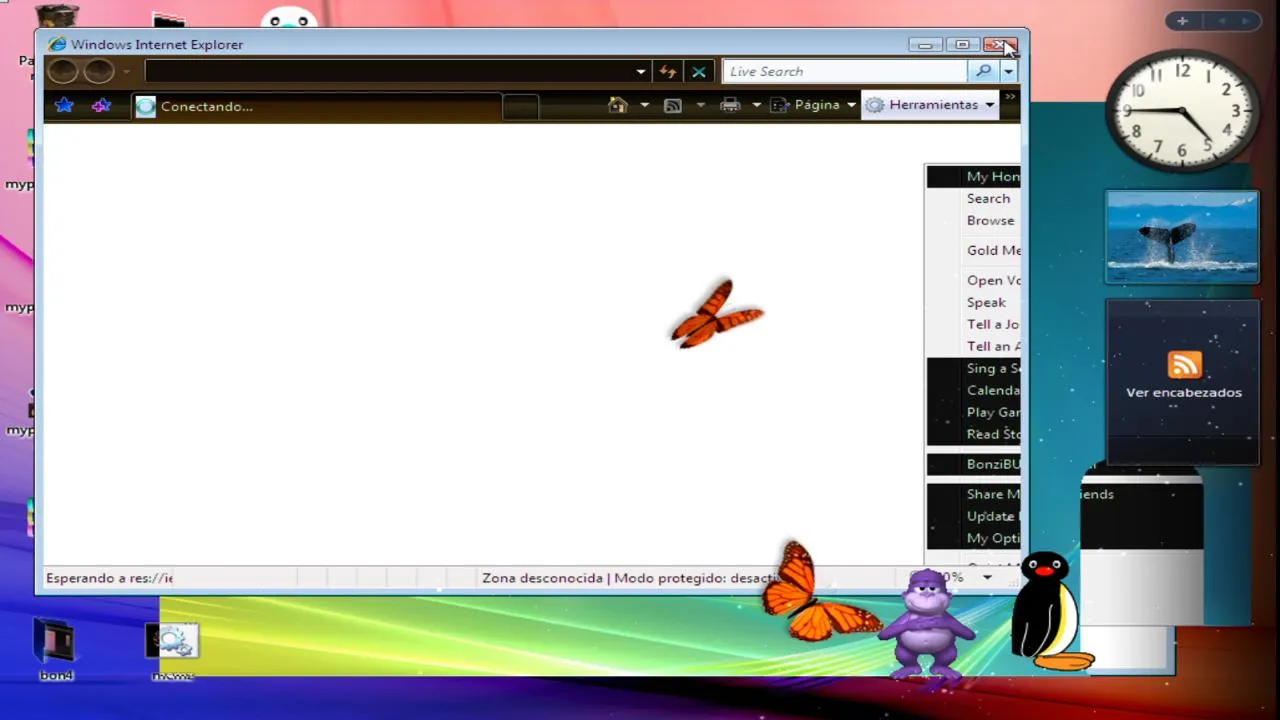The image size is (1280, 720).
Task: Open the bon4 desktop icon
Action: coord(56,650)
